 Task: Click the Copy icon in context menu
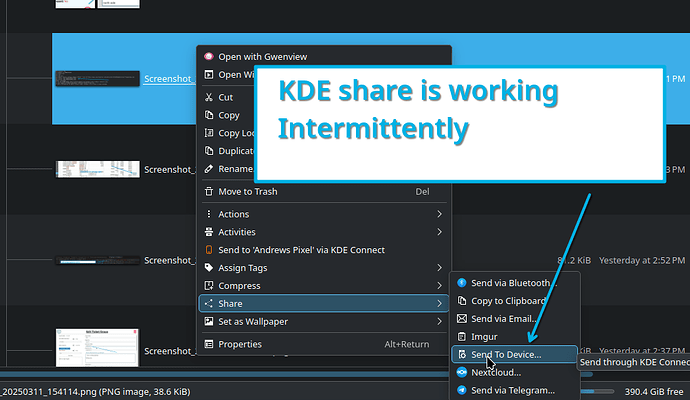point(209,115)
